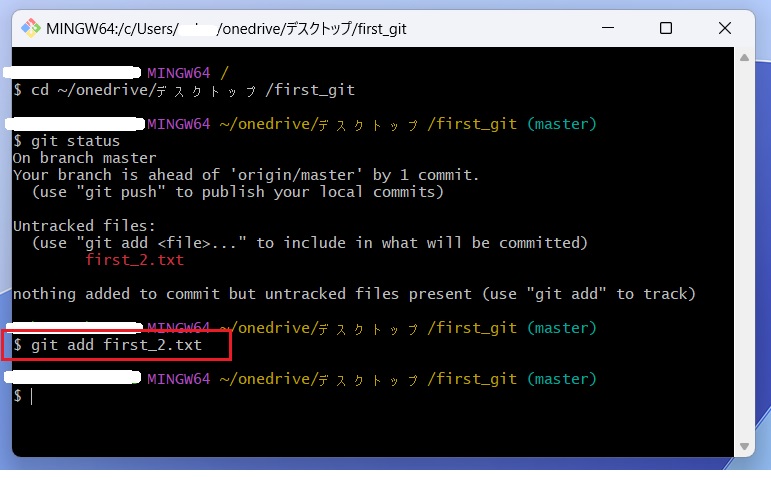Screen dimensions: 771x478
Task: Click the vertical scrollbar track
Action: (x=744, y=252)
